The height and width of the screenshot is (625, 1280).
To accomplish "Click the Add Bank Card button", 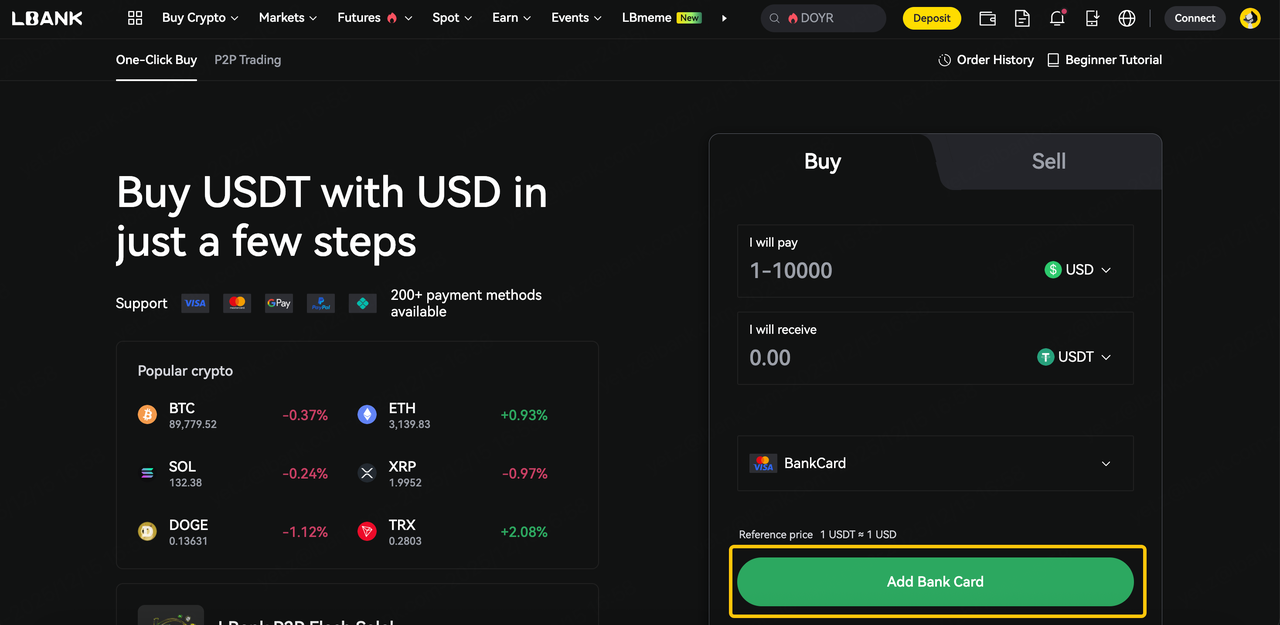I will point(935,581).
